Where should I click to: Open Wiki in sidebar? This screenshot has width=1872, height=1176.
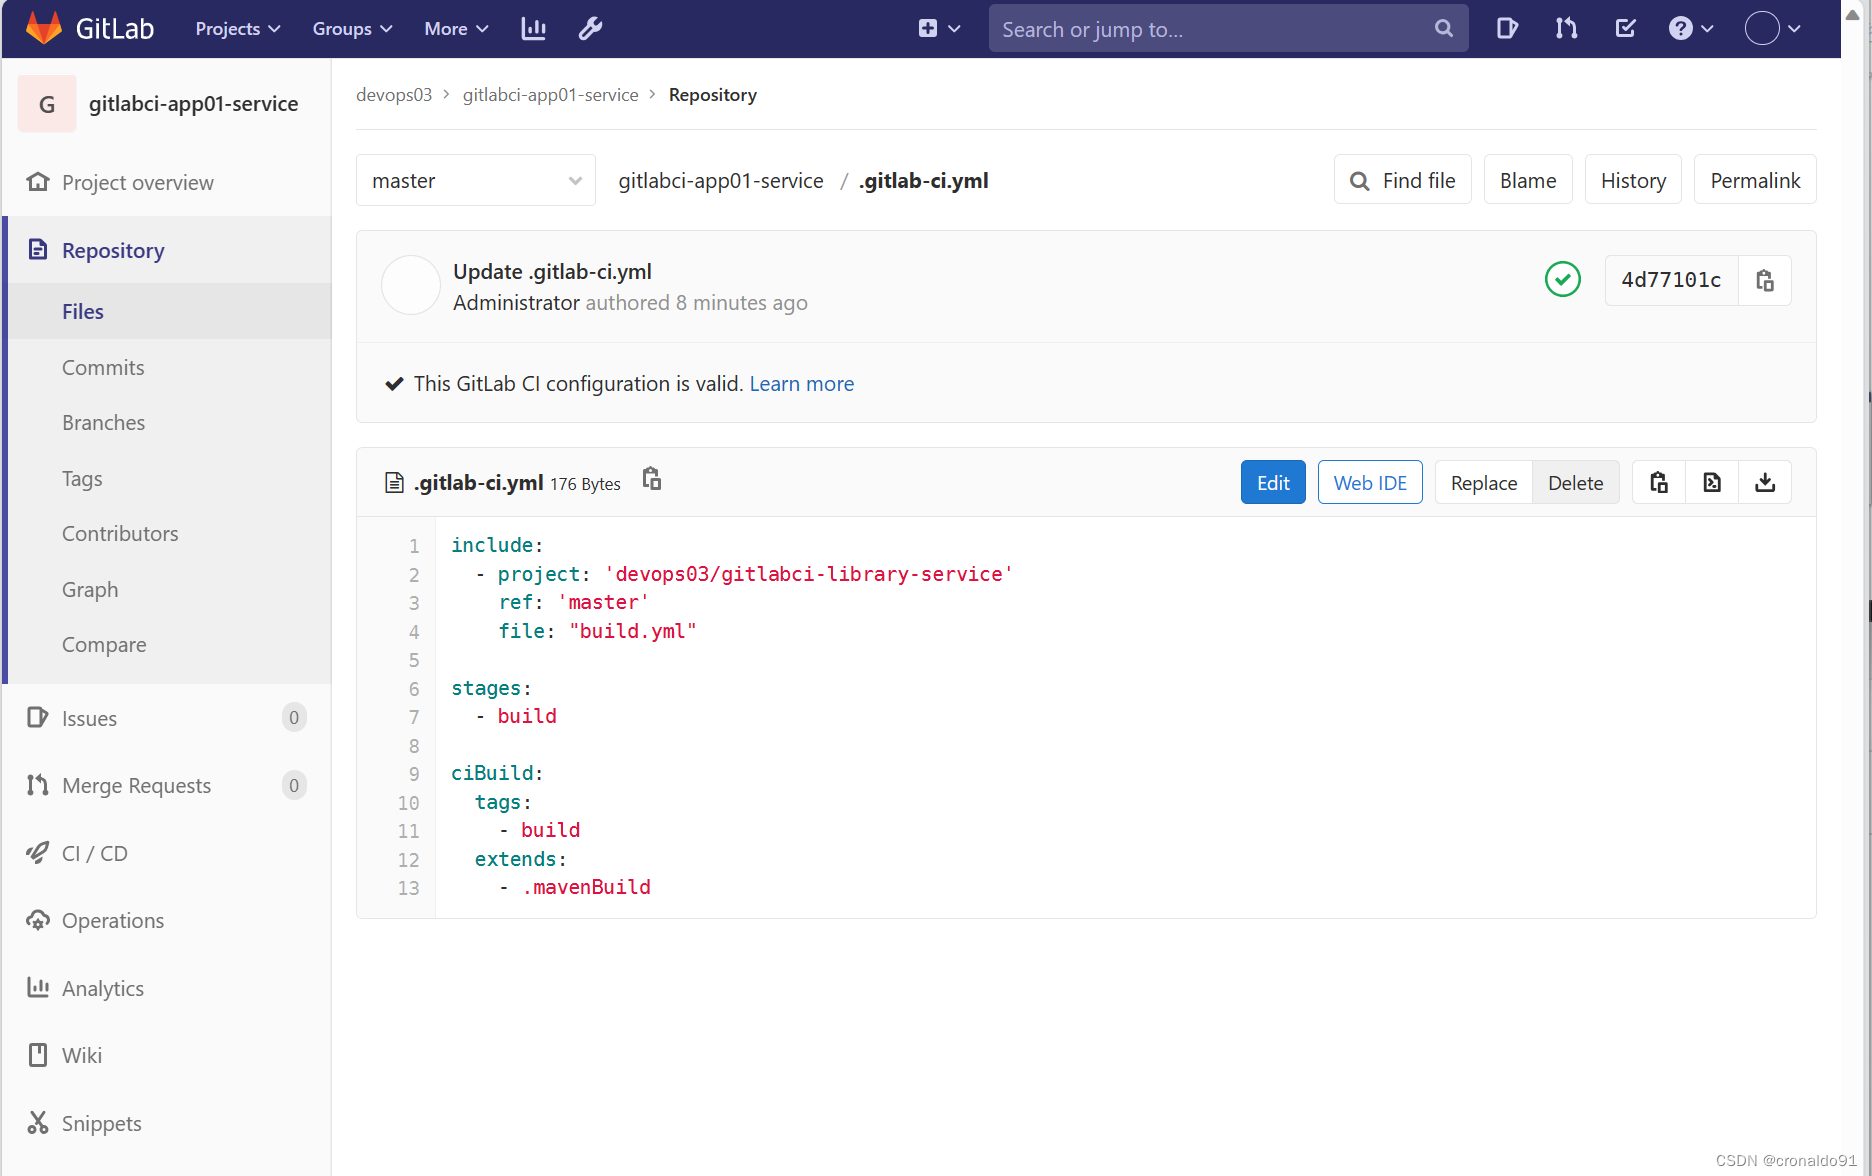[x=167, y=1055]
